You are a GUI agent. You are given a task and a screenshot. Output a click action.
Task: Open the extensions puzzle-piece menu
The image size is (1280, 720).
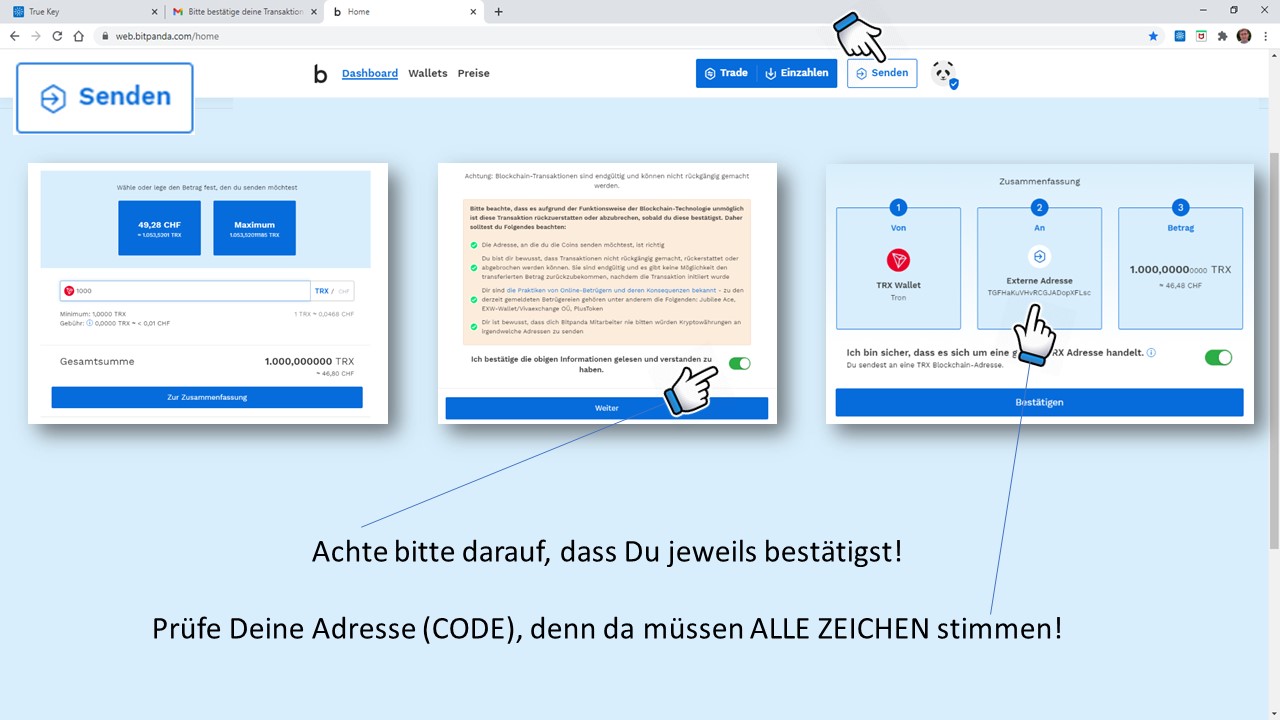click(x=1222, y=36)
